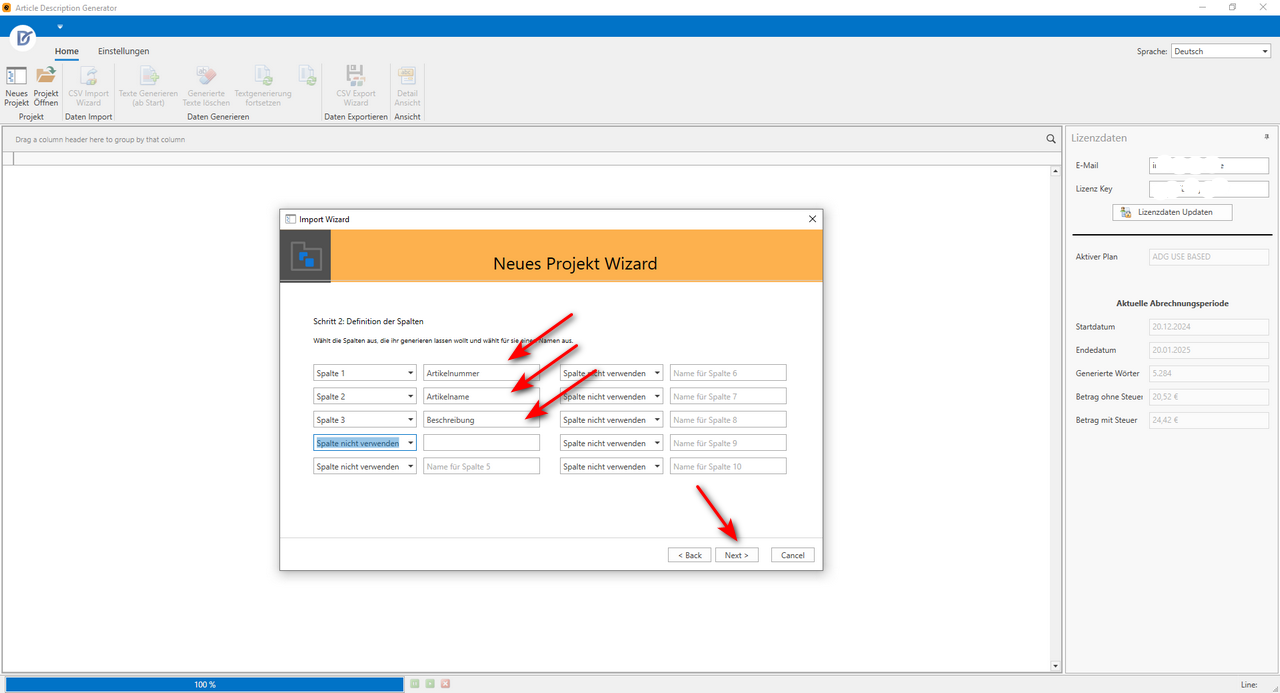Click the Startdatum 20.12.2024 field
The width and height of the screenshot is (1280, 693).
tap(1209, 327)
